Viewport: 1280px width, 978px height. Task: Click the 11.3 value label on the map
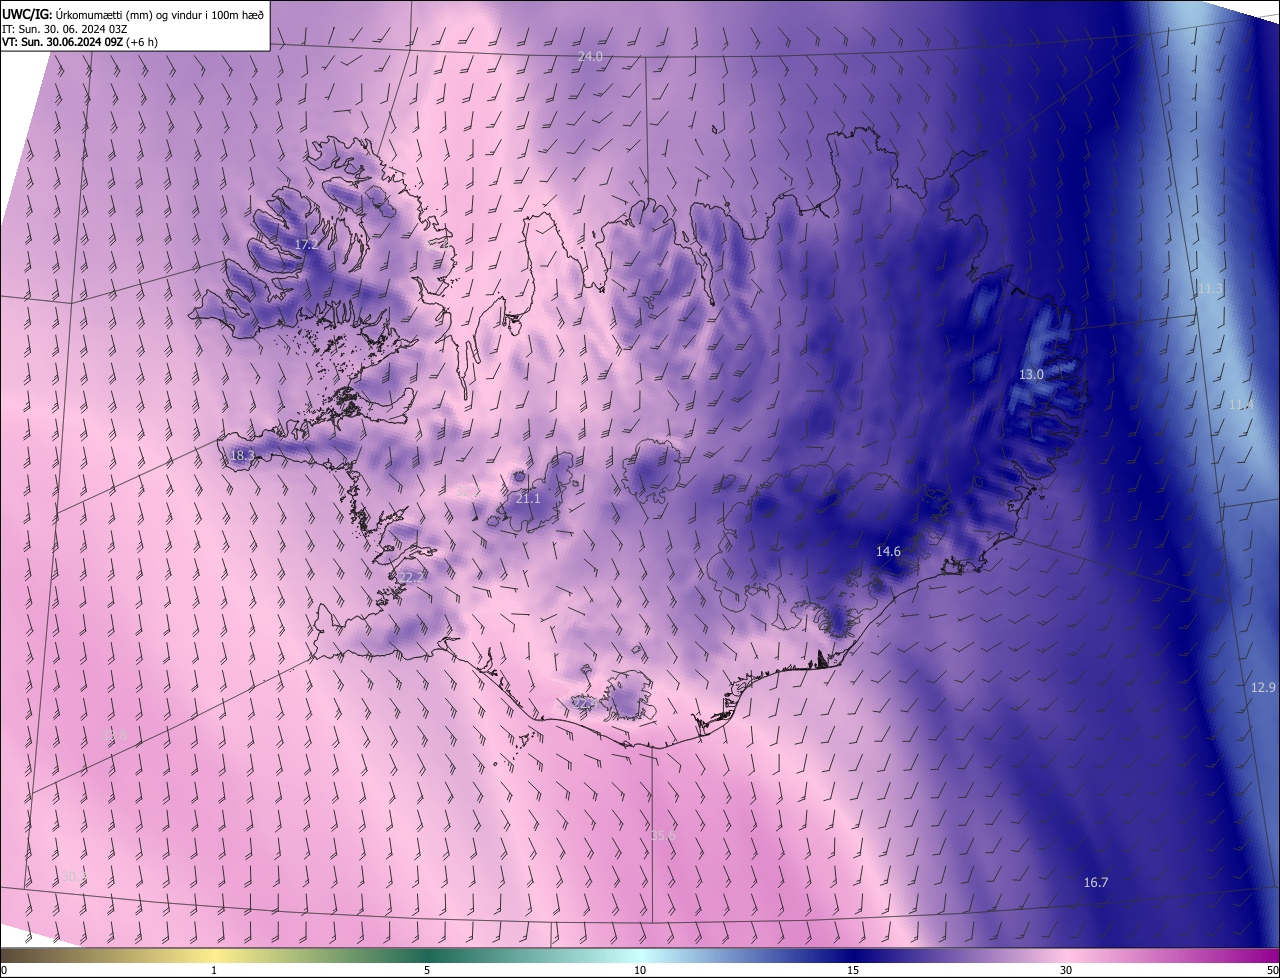click(x=1210, y=288)
